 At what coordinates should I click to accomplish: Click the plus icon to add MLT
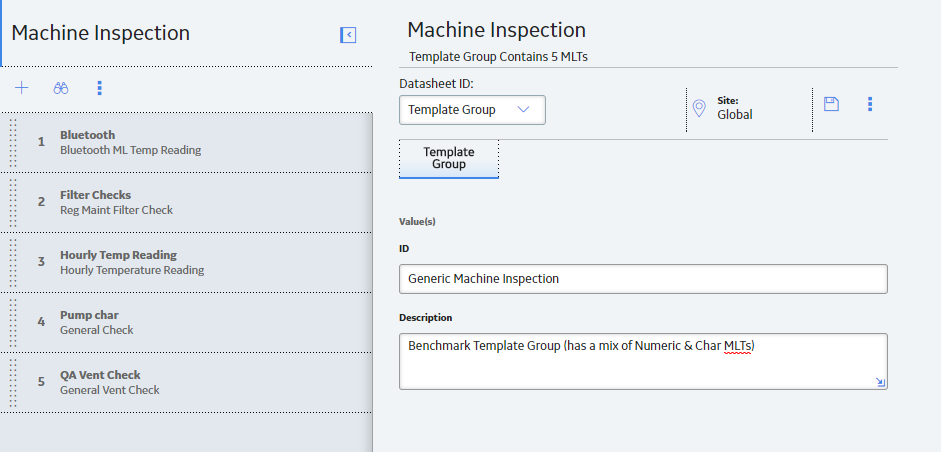(22, 88)
